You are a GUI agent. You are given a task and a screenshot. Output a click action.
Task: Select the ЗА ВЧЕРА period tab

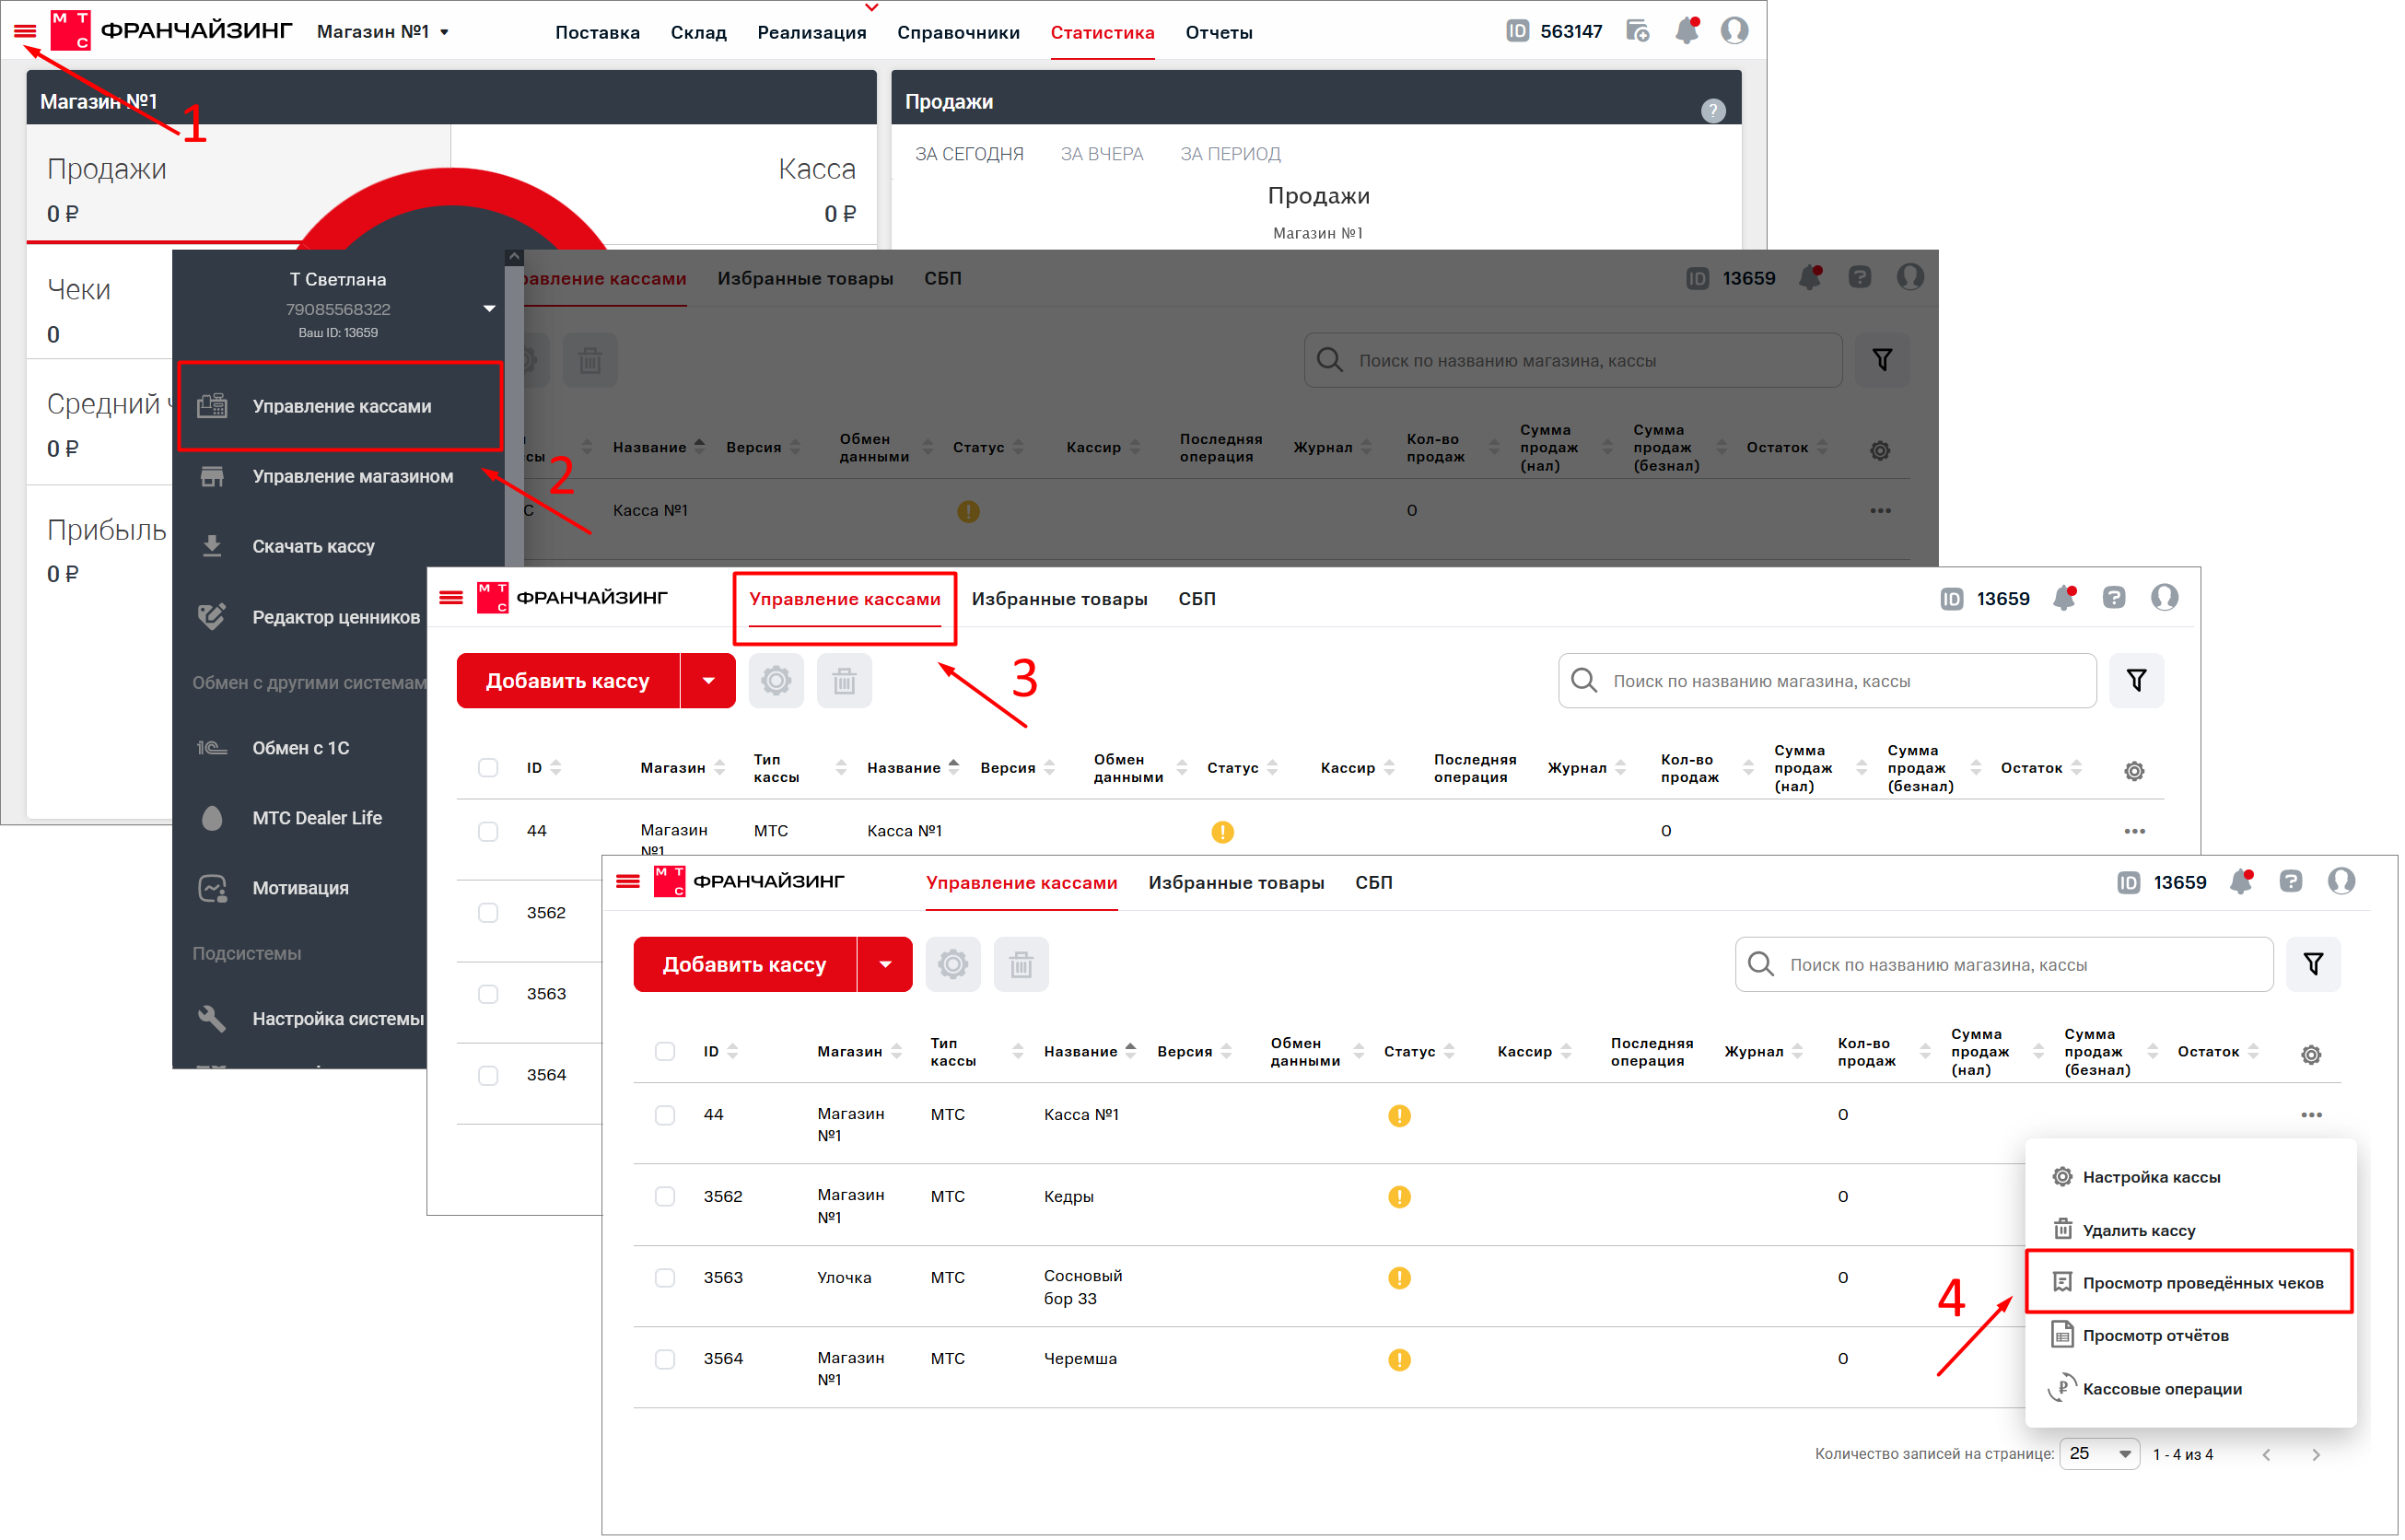pos(1102,154)
